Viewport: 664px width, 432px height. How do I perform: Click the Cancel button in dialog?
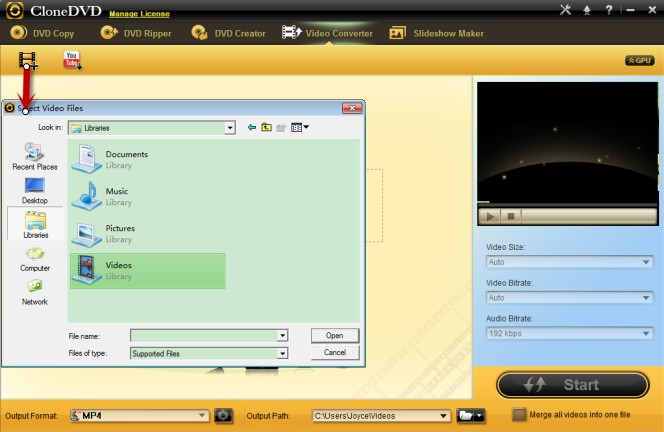[335, 352]
